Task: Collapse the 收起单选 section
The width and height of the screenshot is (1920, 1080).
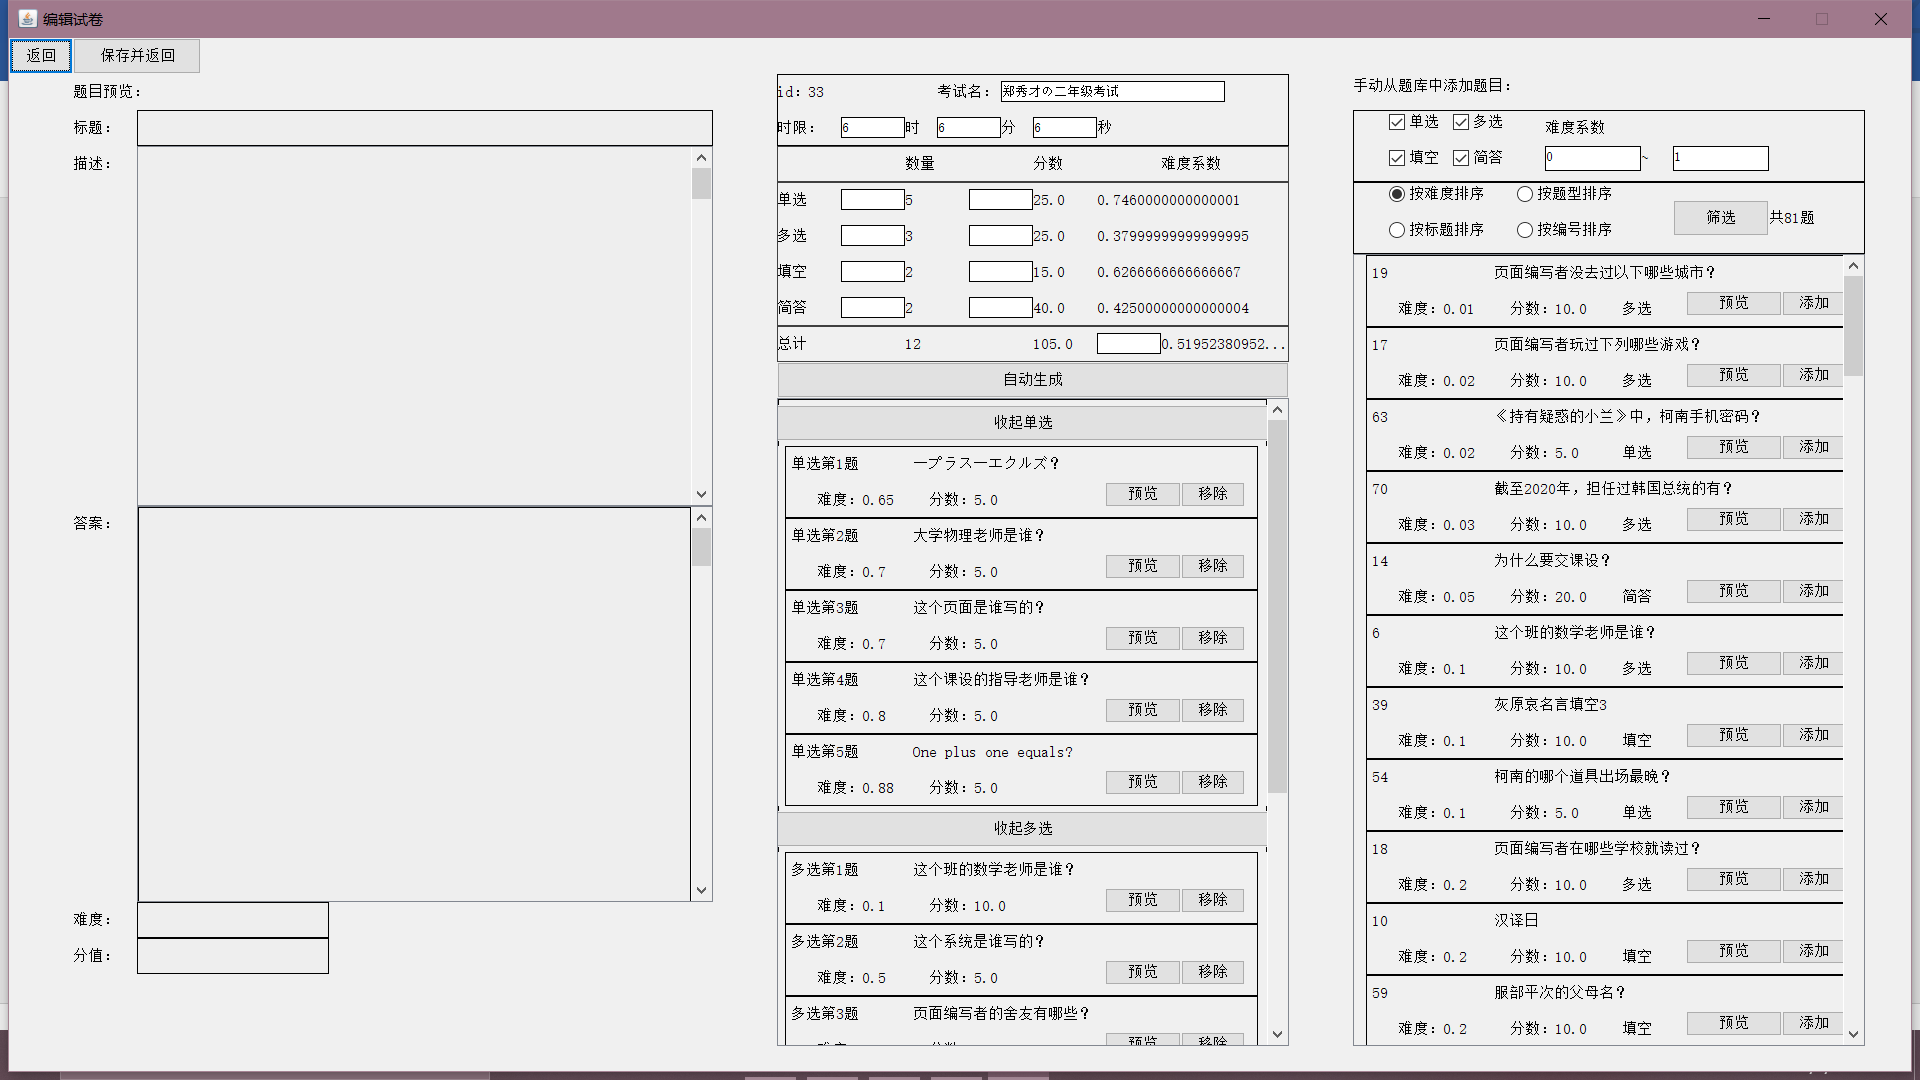Action: point(1022,422)
